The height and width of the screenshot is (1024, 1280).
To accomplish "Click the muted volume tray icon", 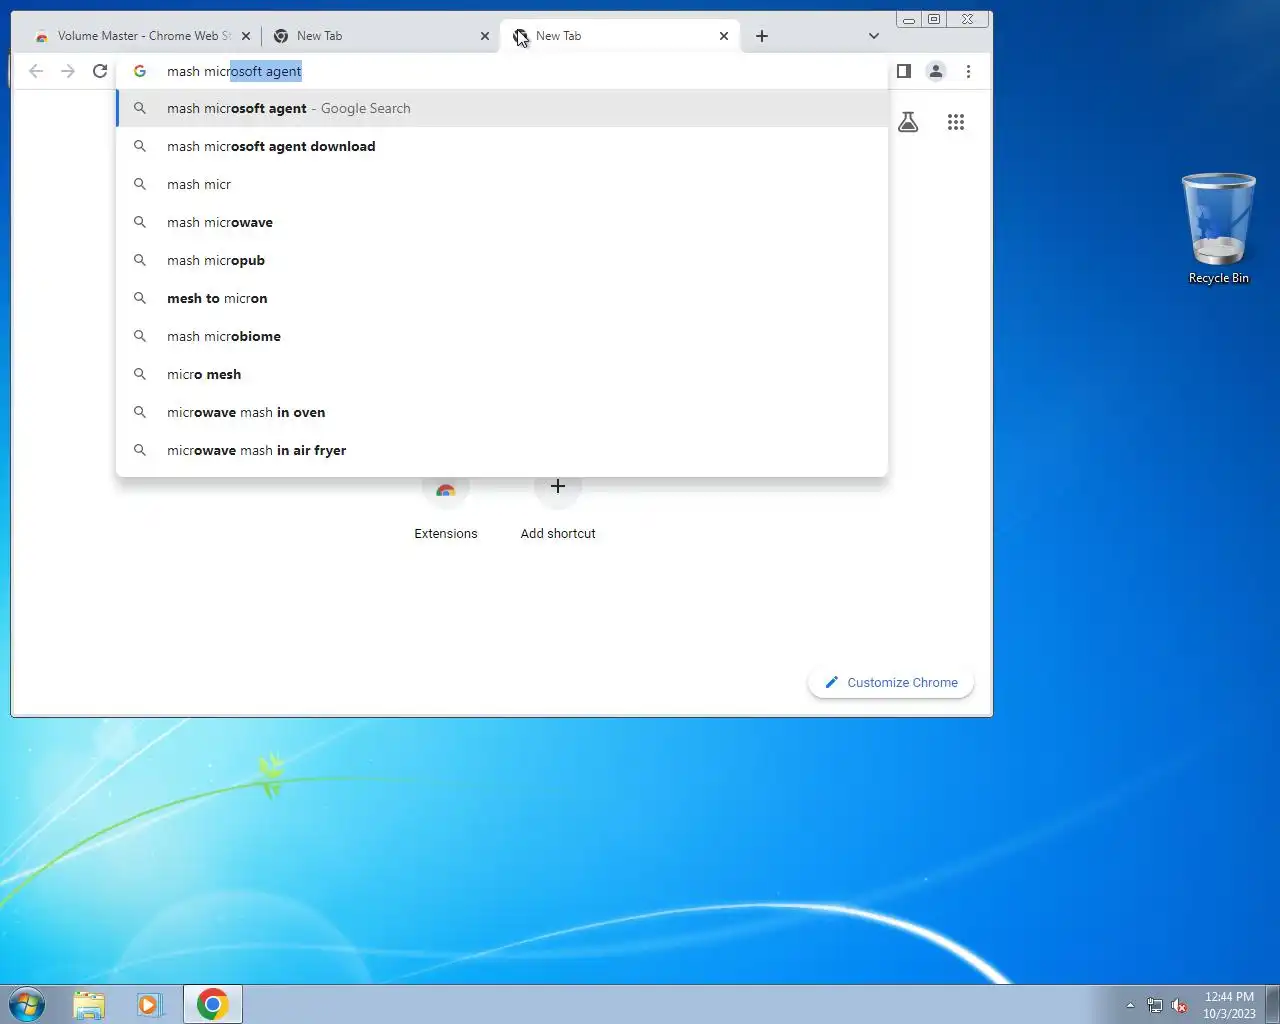I will tap(1180, 1005).
